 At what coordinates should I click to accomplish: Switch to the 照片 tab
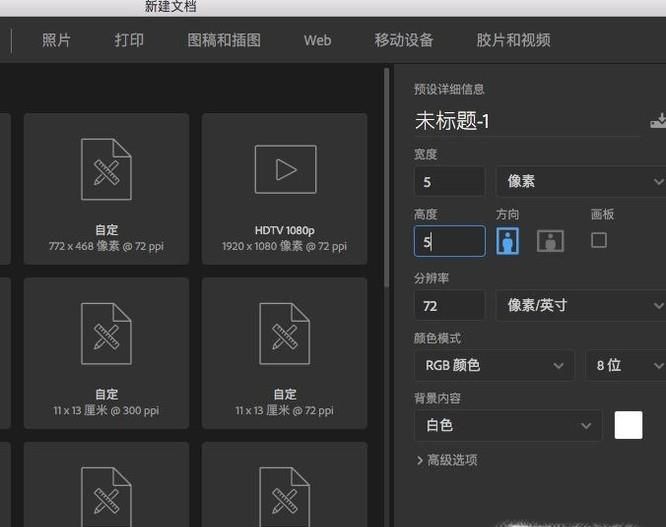click(56, 40)
